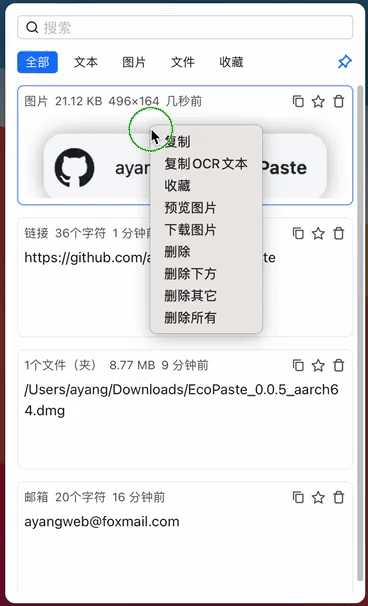The height and width of the screenshot is (606, 368).
Task: Delete the 邮箱 item with trash icon
Action: [x=339, y=497]
